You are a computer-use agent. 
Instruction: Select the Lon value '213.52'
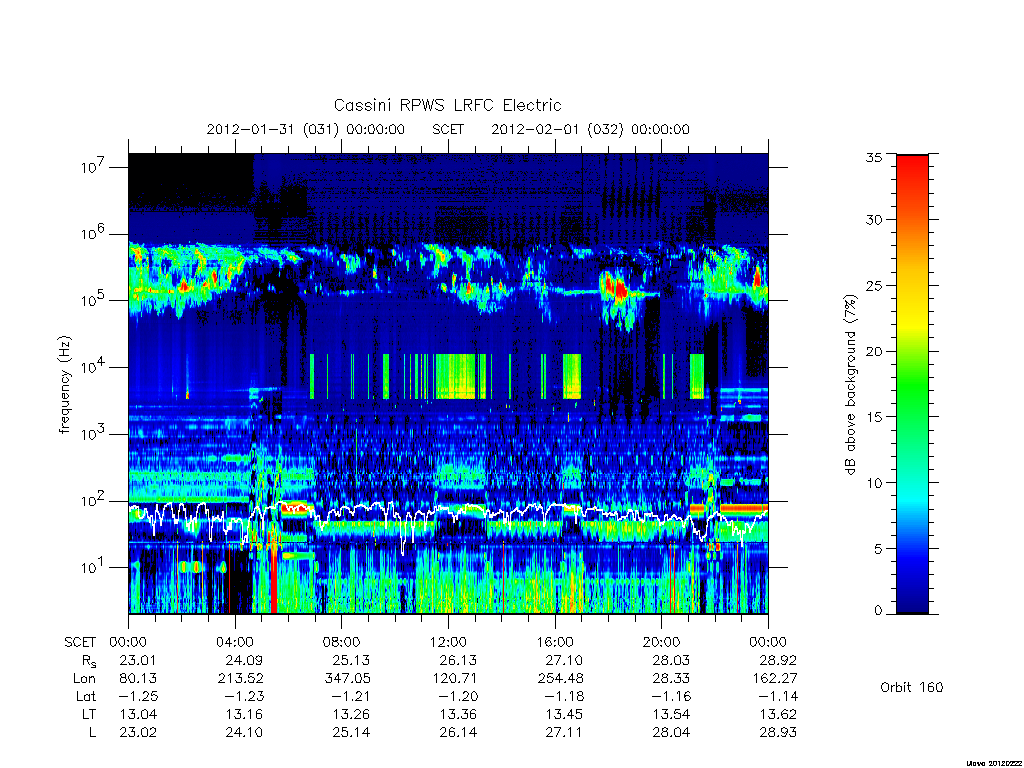pos(240,679)
